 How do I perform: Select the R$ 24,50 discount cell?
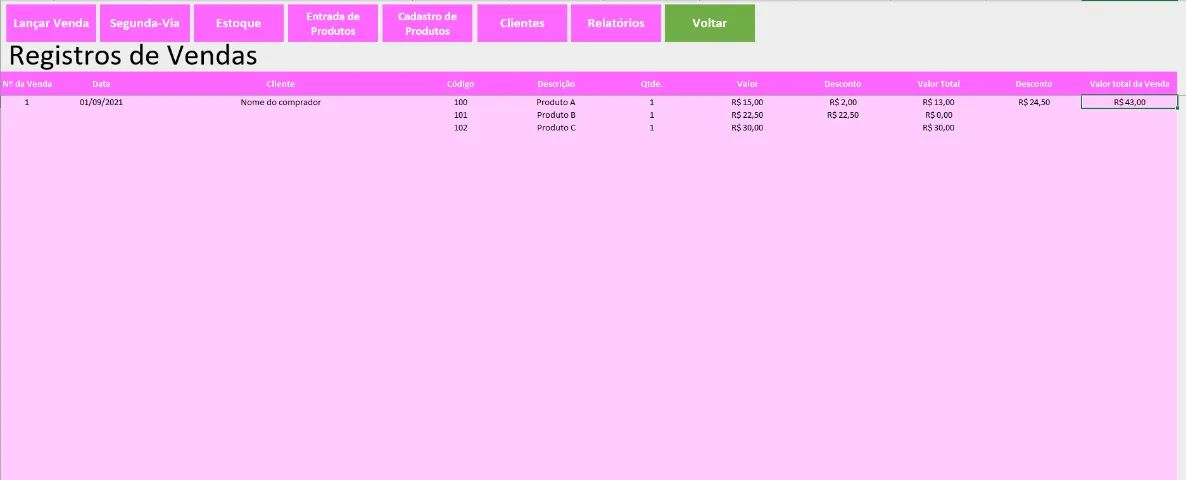1034,102
